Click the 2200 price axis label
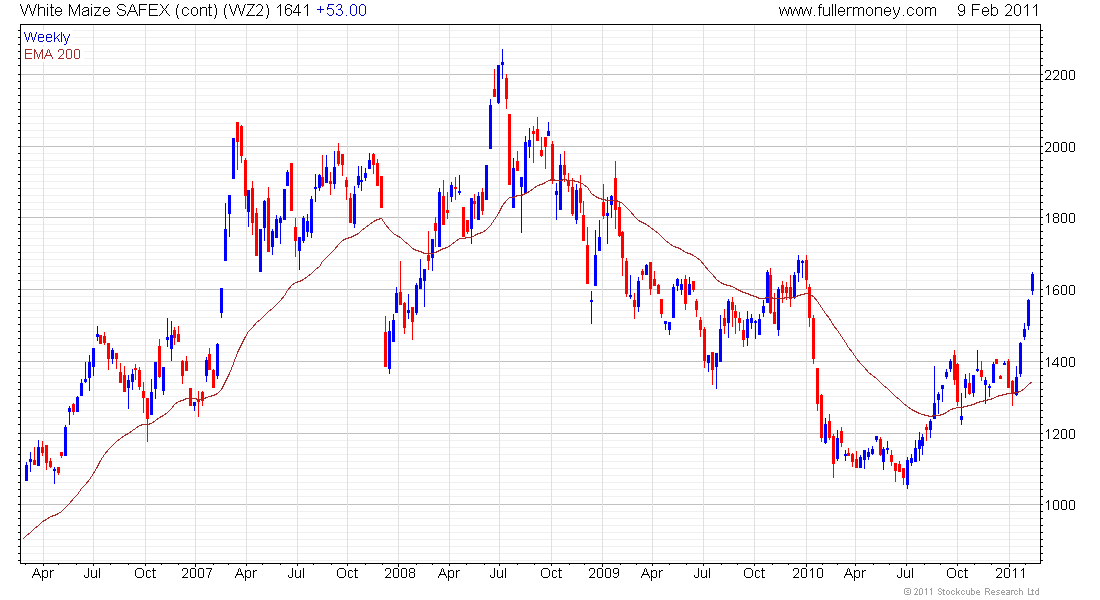The width and height of the screenshot is (1100, 600). coord(1059,75)
